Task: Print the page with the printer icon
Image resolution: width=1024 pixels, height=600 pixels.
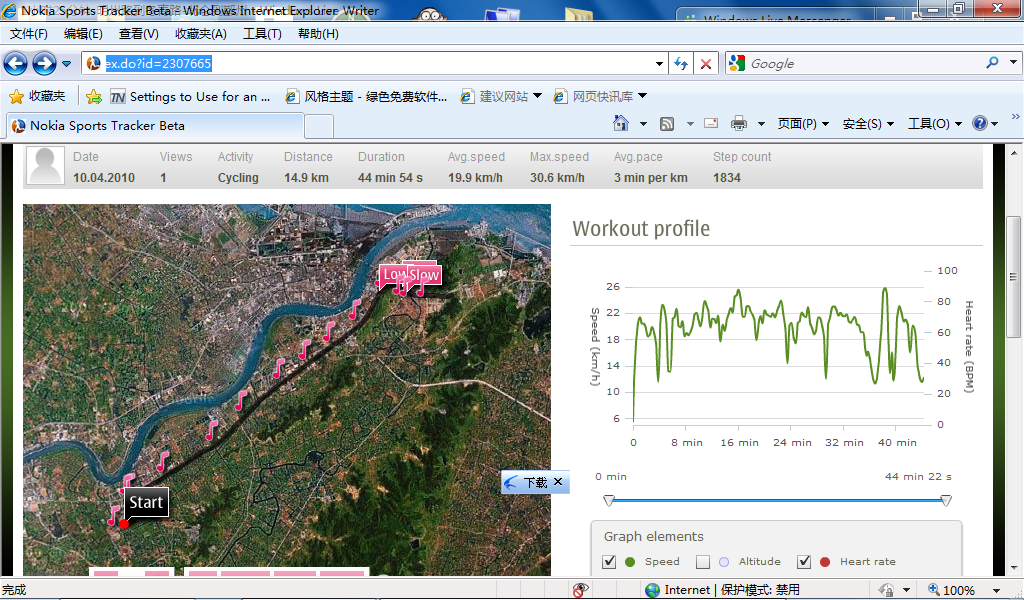Action: (x=739, y=123)
